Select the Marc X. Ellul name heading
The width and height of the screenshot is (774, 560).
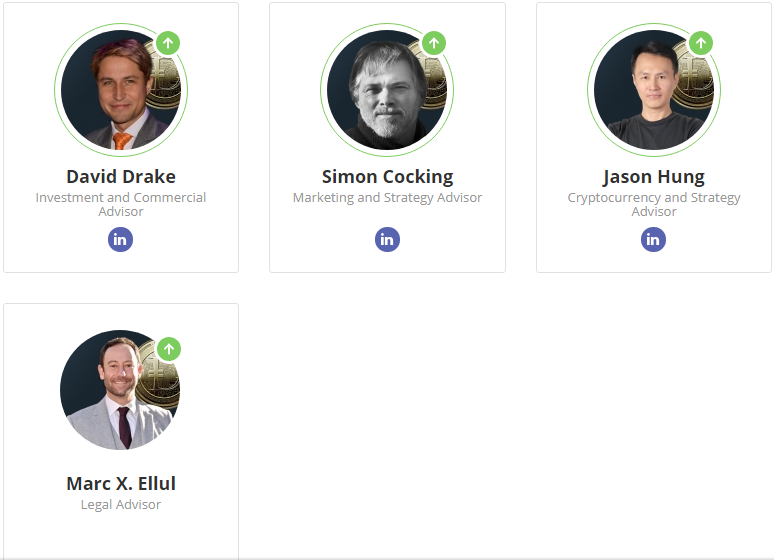121,483
